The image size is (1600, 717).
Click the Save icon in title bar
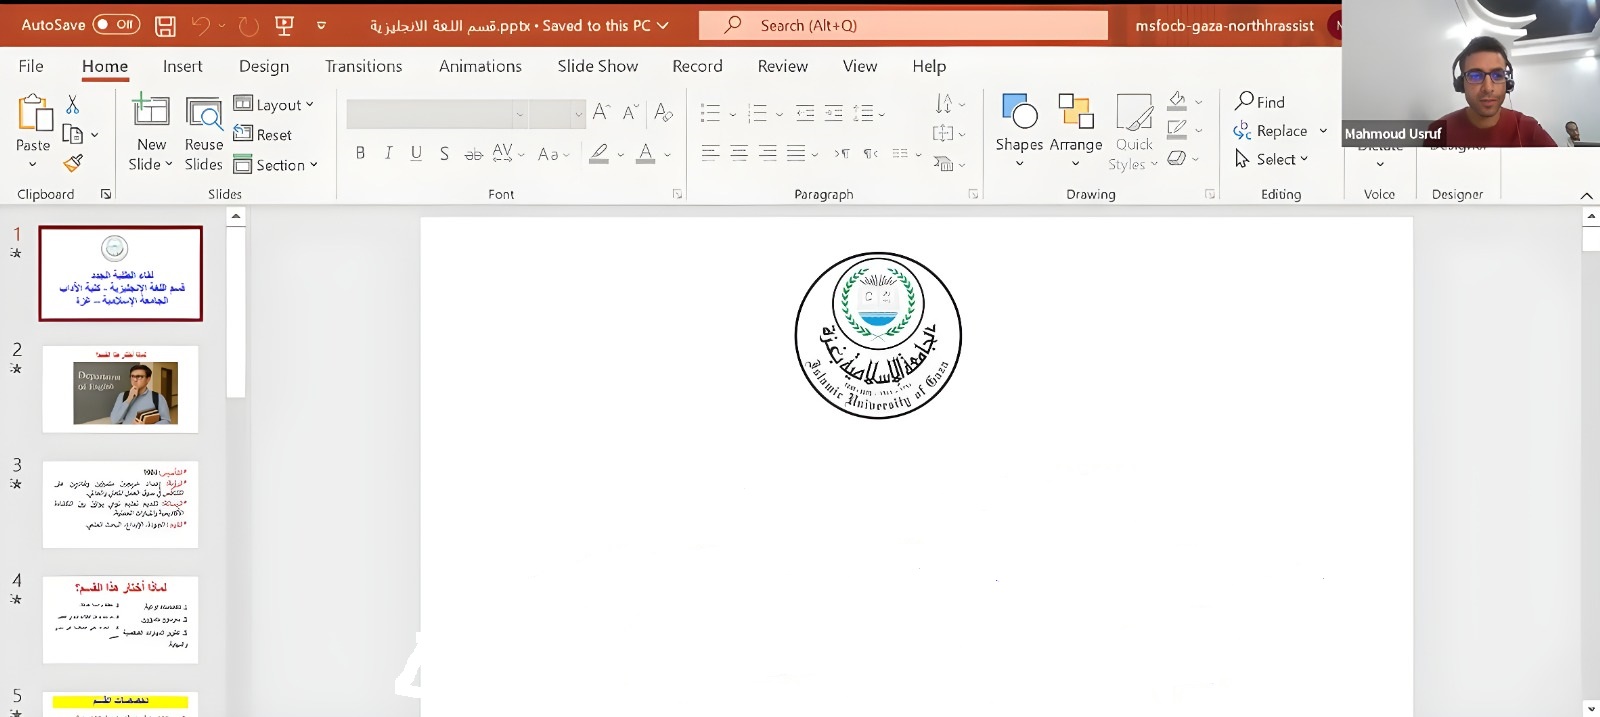(166, 26)
